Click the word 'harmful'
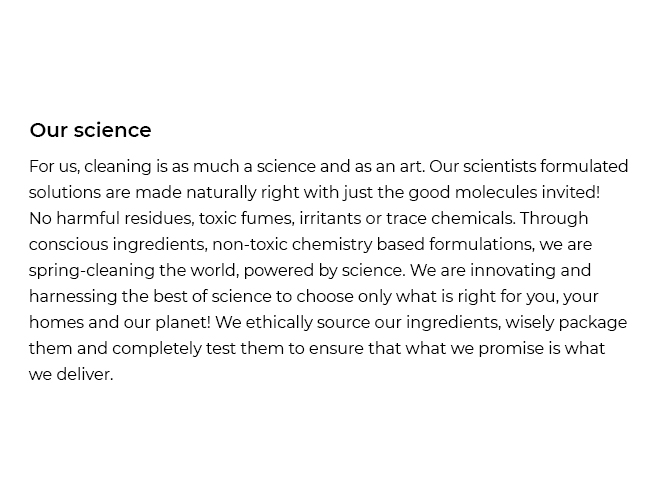The height and width of the screenshot is (500, 650). click(88, 218)
